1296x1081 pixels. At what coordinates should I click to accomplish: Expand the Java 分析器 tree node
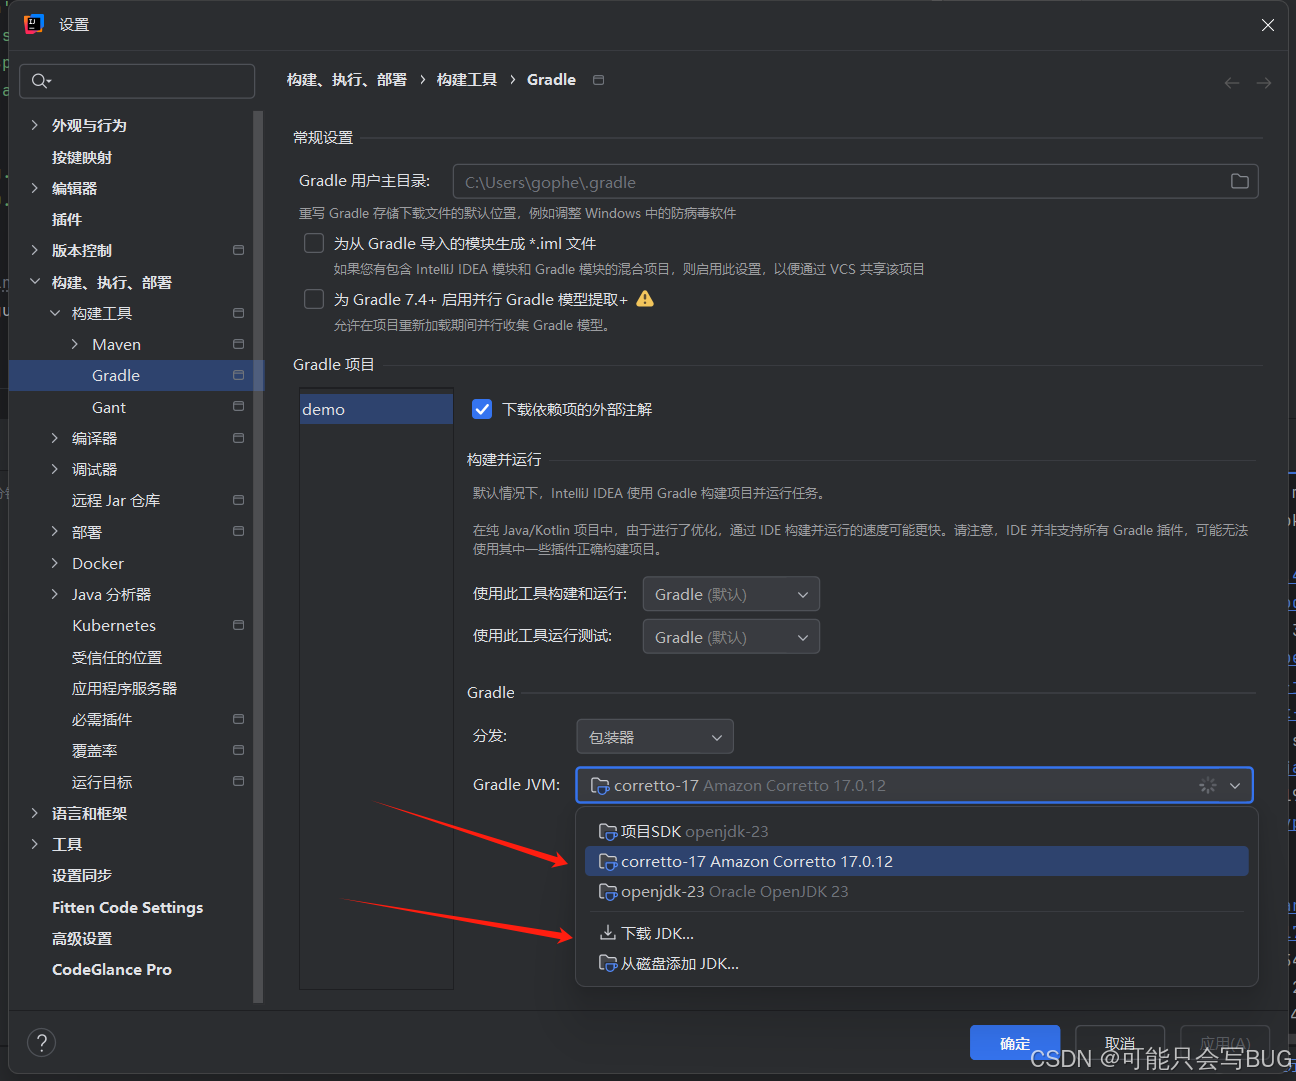[55, 594]
